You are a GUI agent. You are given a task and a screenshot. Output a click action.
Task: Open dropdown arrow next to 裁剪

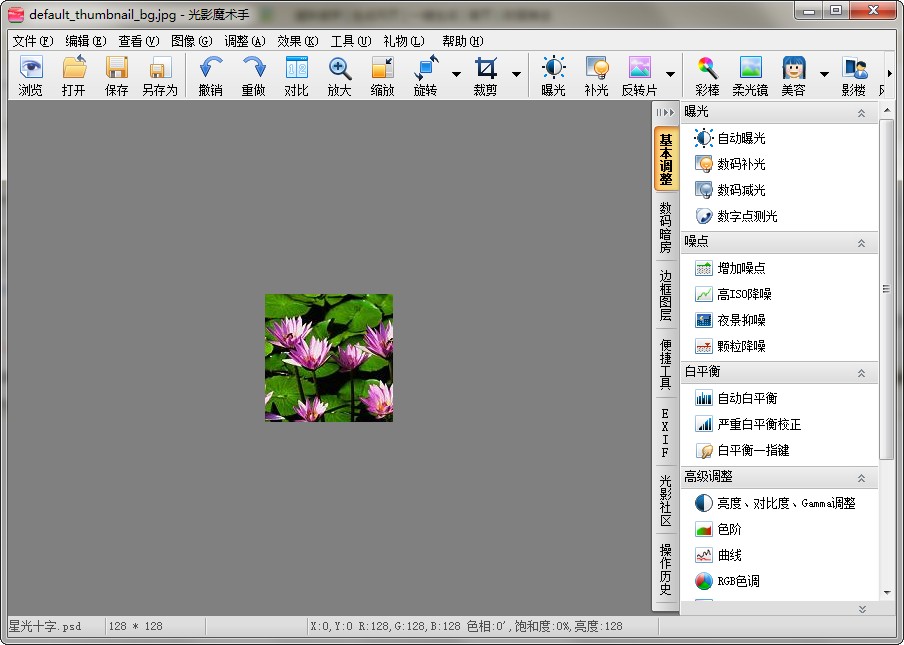point(516,74)
